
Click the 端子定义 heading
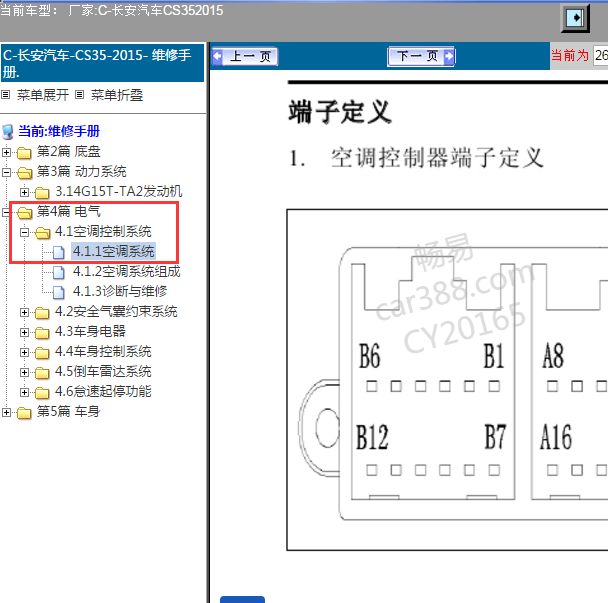tap(340, 112)
